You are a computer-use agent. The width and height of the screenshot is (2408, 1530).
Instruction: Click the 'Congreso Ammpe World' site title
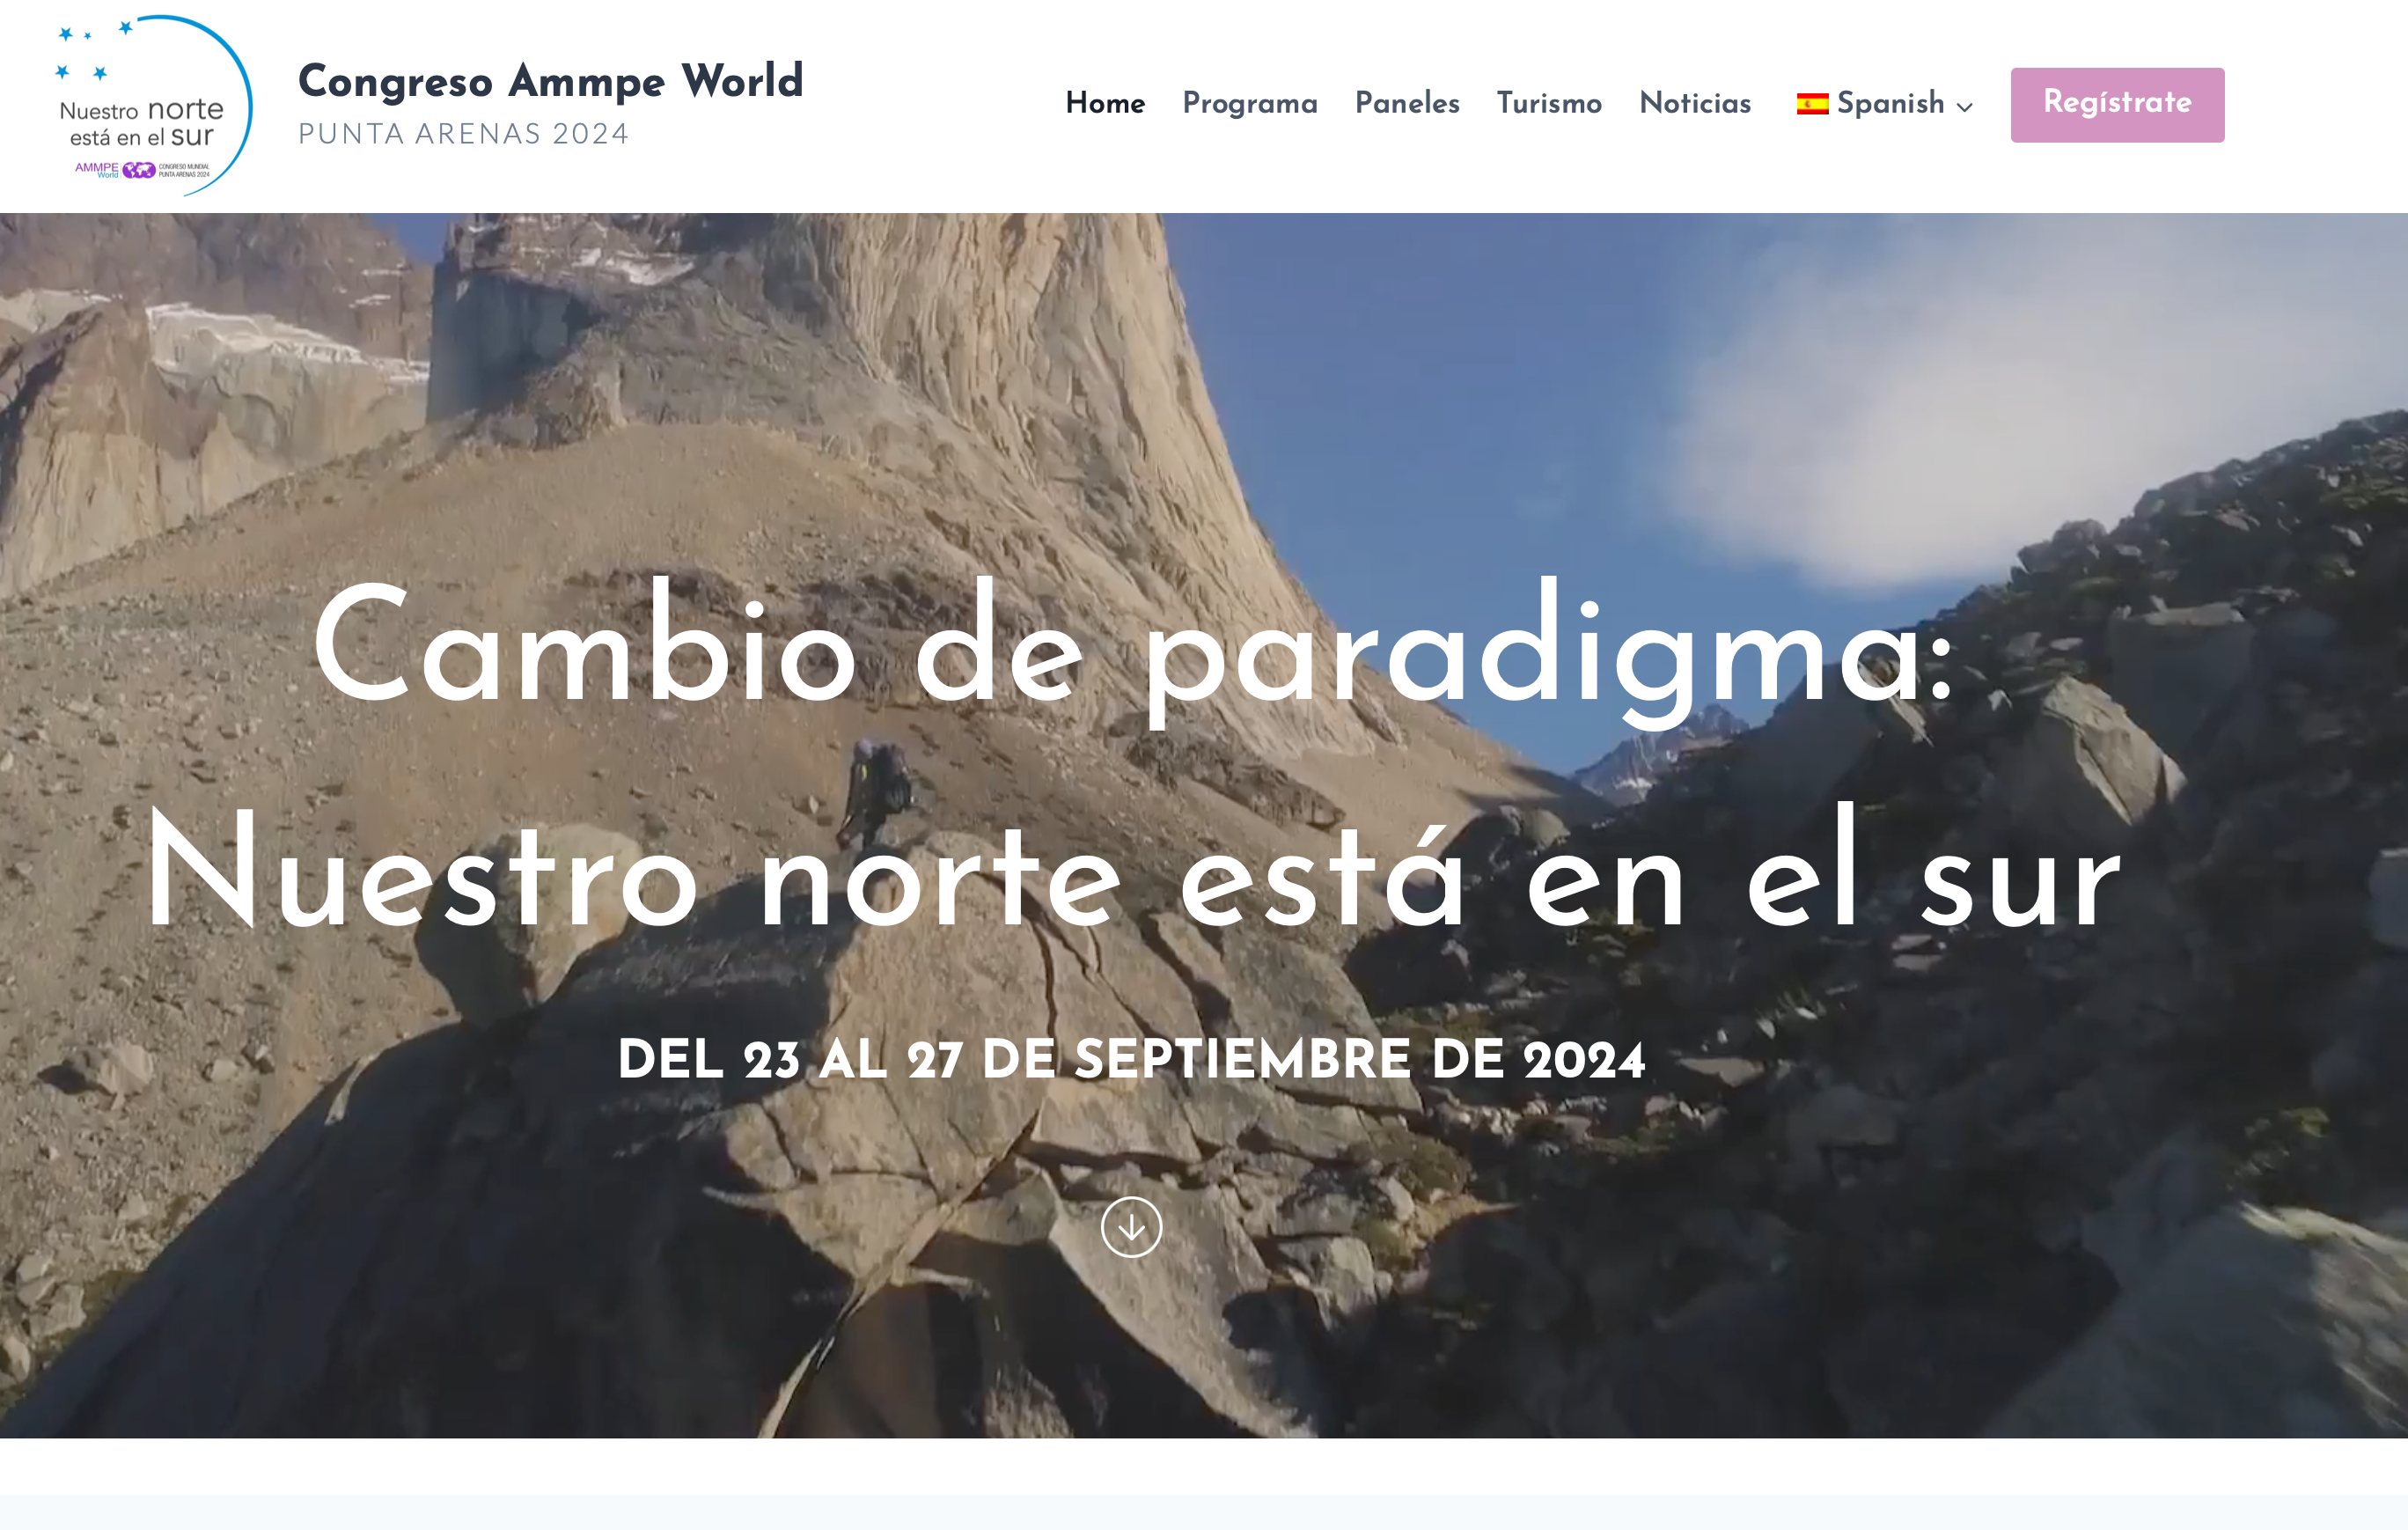pos(550,82)
